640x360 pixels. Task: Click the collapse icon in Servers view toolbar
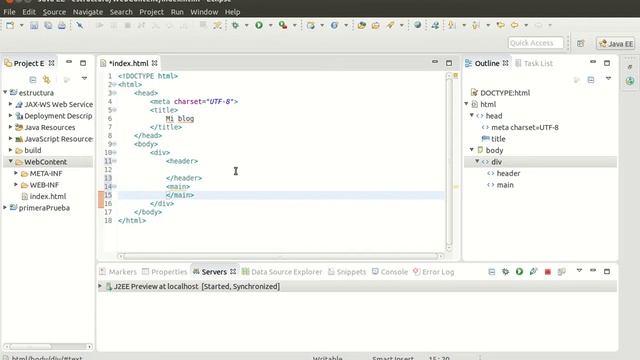tap(491, 271)
